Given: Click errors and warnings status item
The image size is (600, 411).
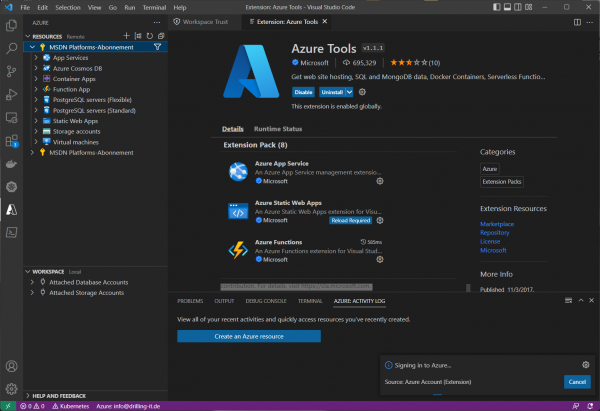Looking at the screenshot, I should [x=32, y=406].
